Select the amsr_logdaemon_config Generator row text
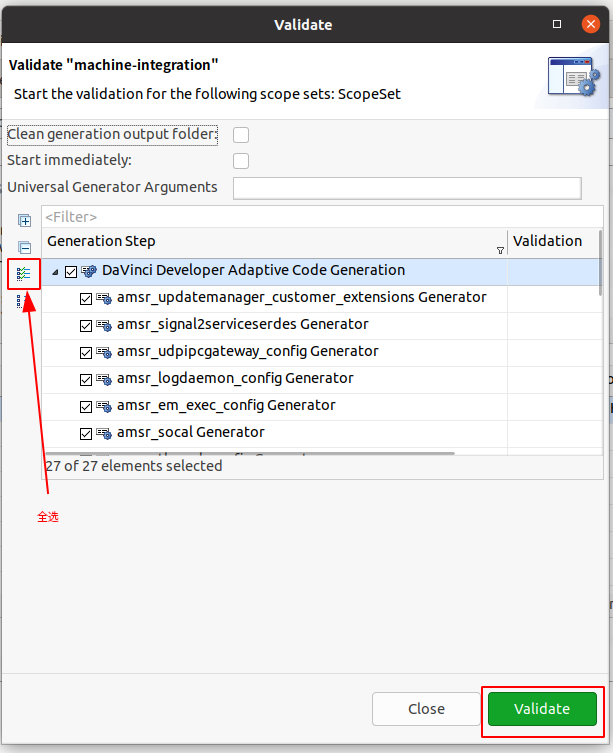The width and height of the screenshot is (613, 753). coord(235,378)
